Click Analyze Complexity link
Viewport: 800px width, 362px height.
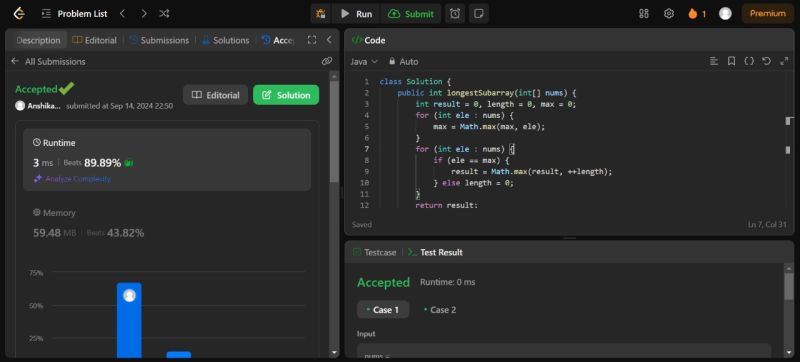pos(72,179)
